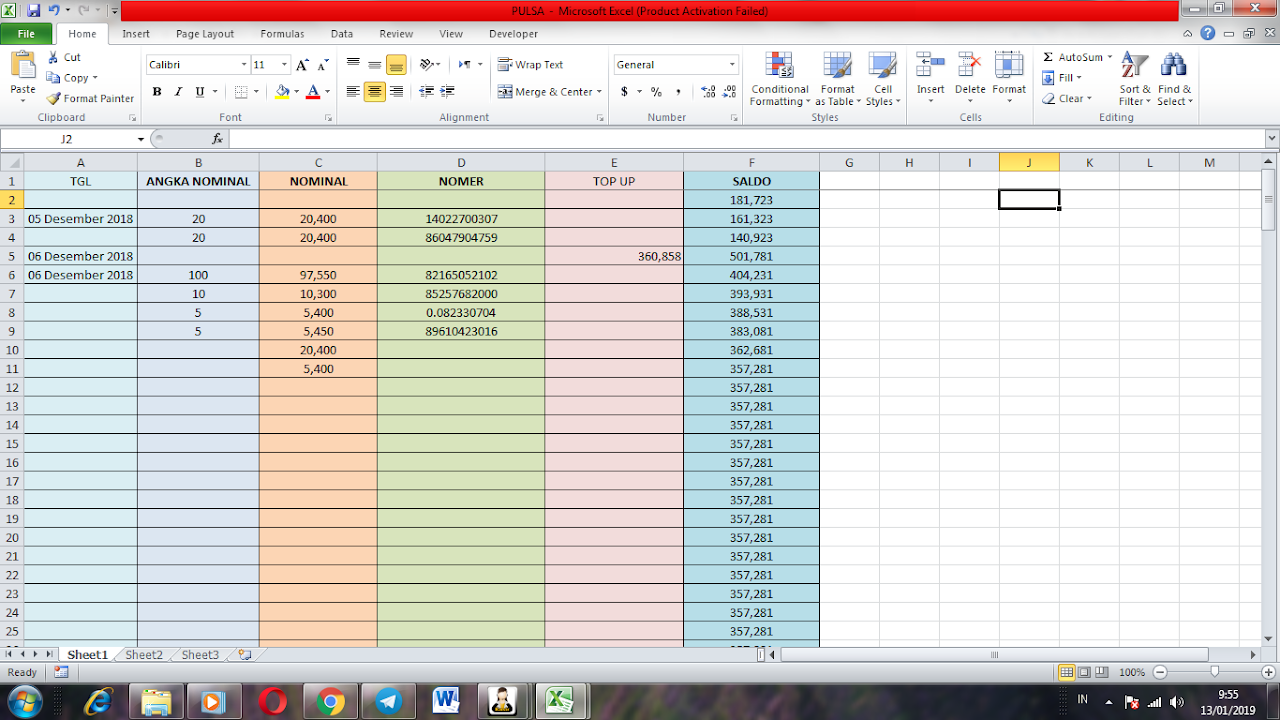Click into the formula bar input
Screen dimensions: 1280x720
(x=745, y=139)
